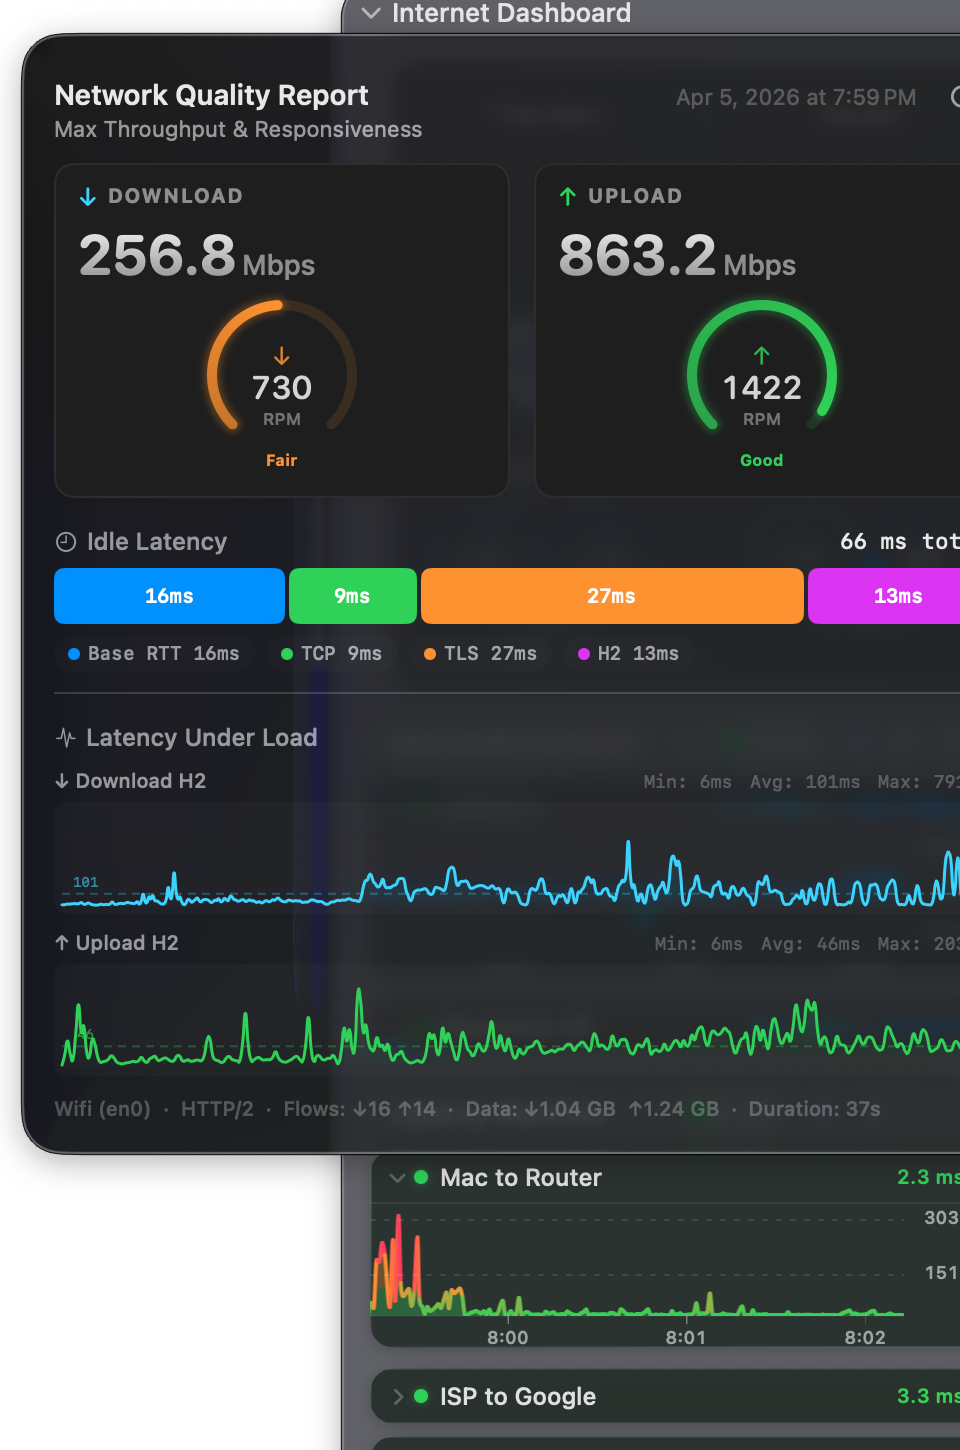The height and width of the screenshot is (1450, 960).
Task: Click the down-arrow icon next to Download H2
Action: click(x=62, y=781)
